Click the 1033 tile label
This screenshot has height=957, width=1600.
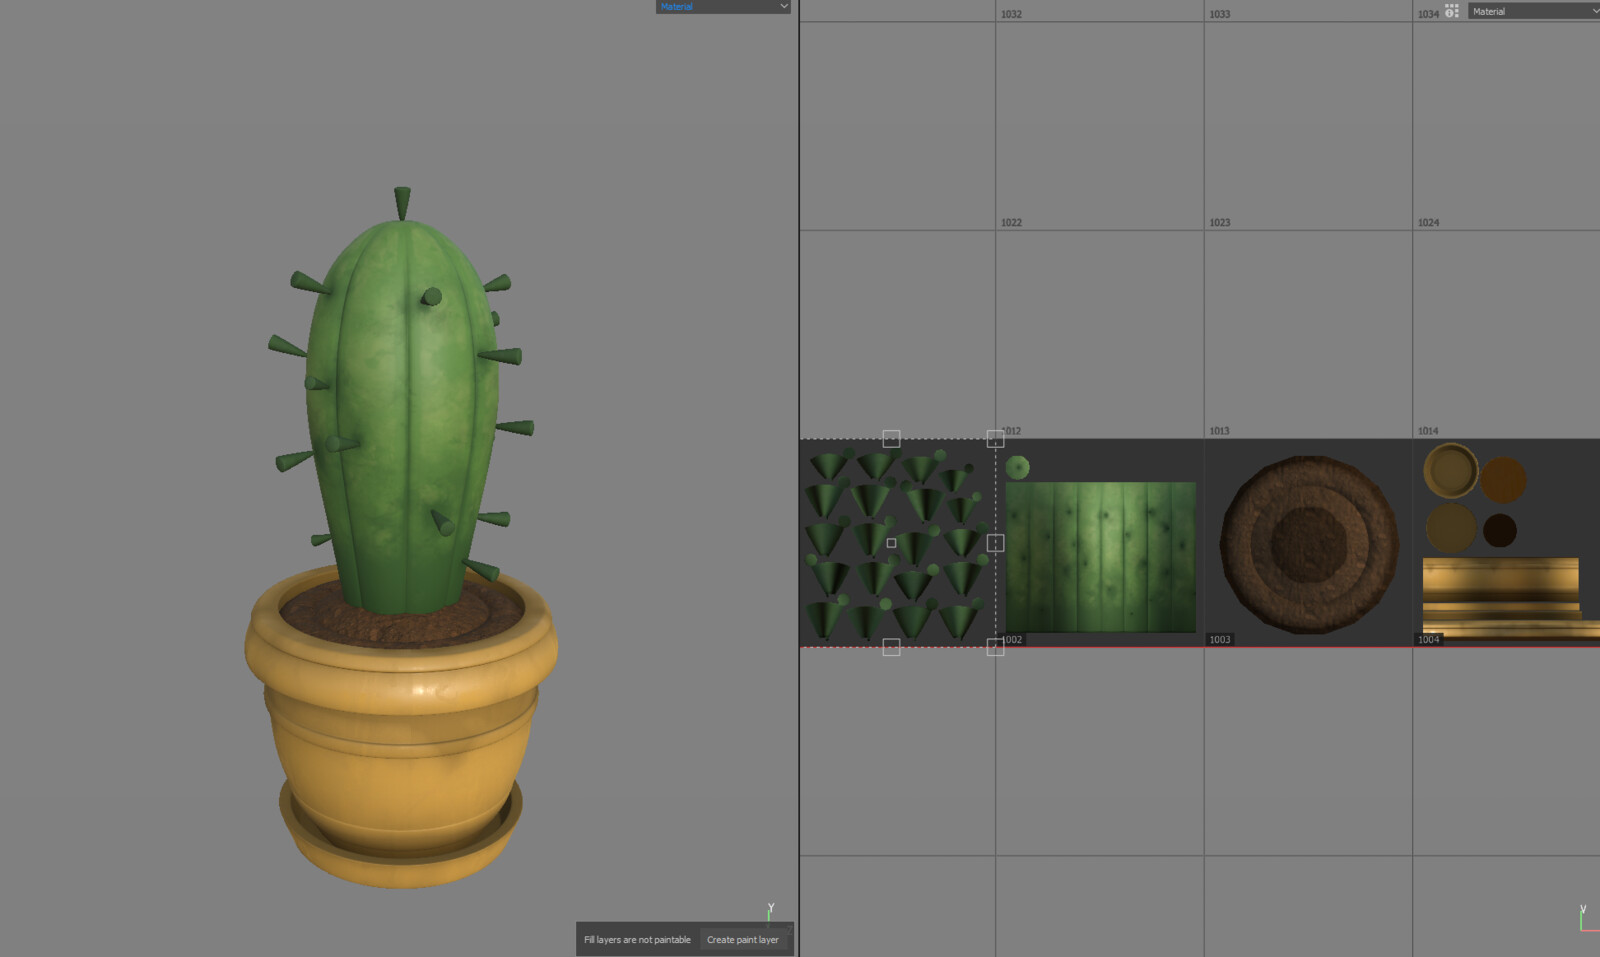coord(1220,14)
